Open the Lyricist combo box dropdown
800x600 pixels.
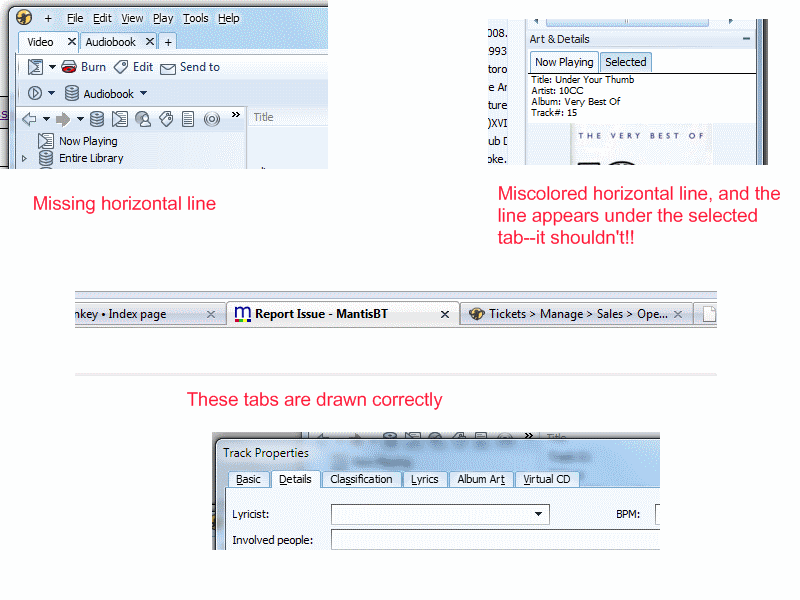tap(540, 514)
